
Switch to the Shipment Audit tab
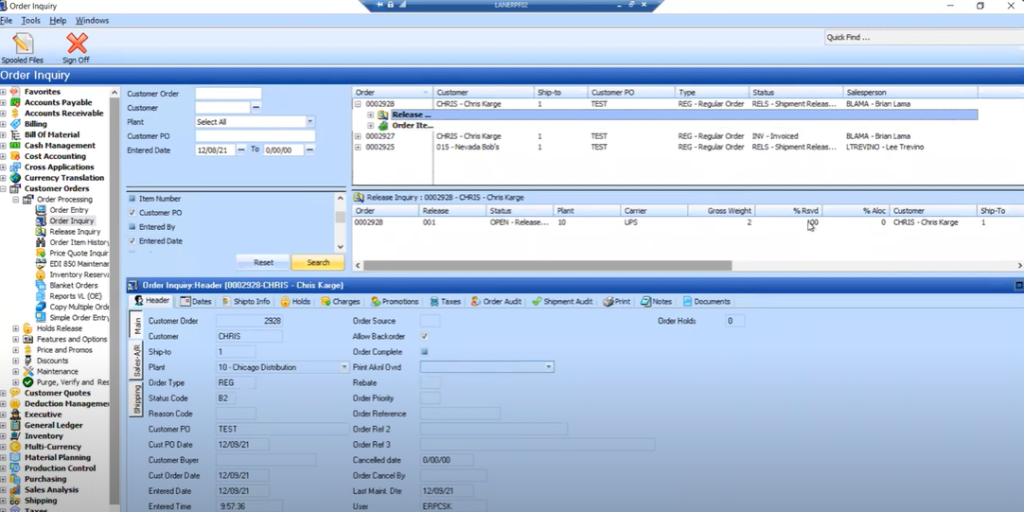[562, 302]
